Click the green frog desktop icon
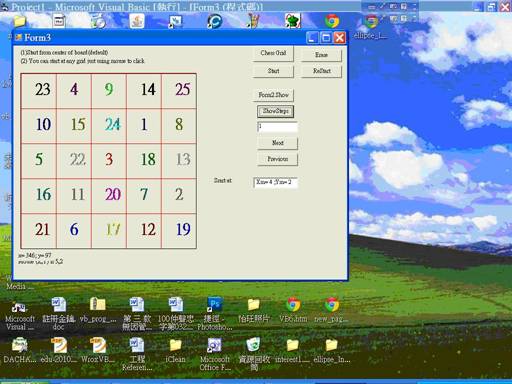 tap(293, 21)
